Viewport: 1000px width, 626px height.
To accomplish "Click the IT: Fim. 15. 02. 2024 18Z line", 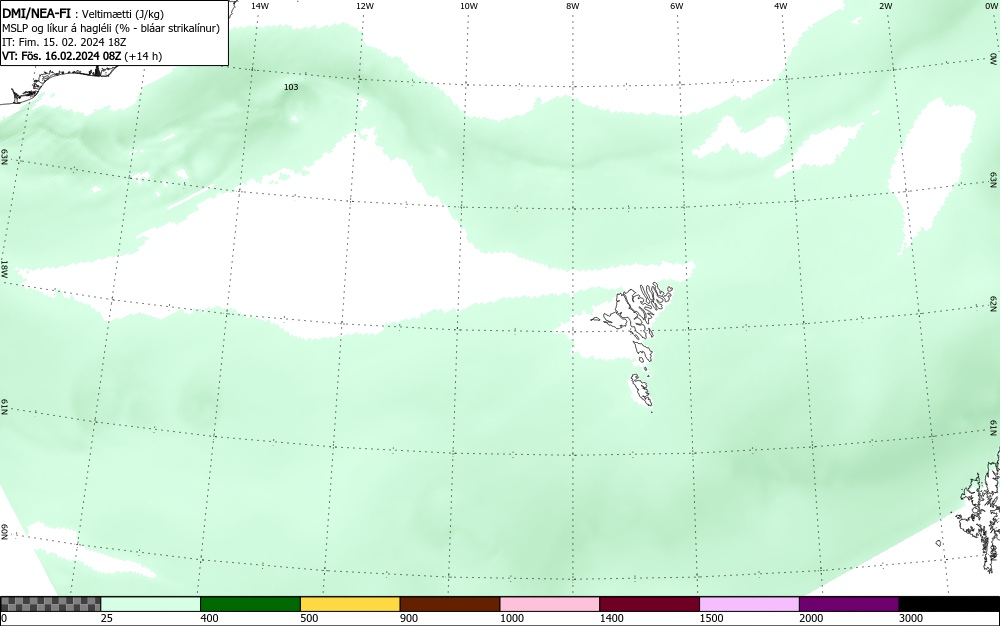I will [x=64, y=42].
